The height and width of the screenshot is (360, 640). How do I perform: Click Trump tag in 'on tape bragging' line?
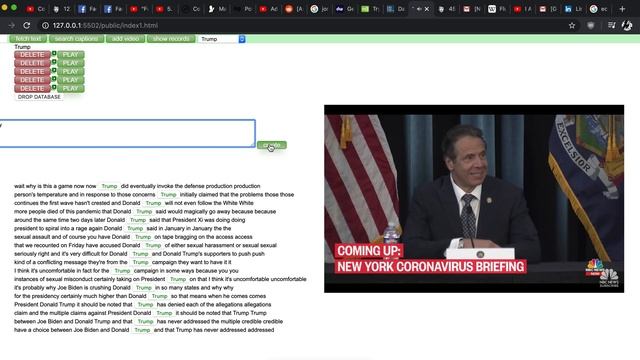click(x=143, y=237)
